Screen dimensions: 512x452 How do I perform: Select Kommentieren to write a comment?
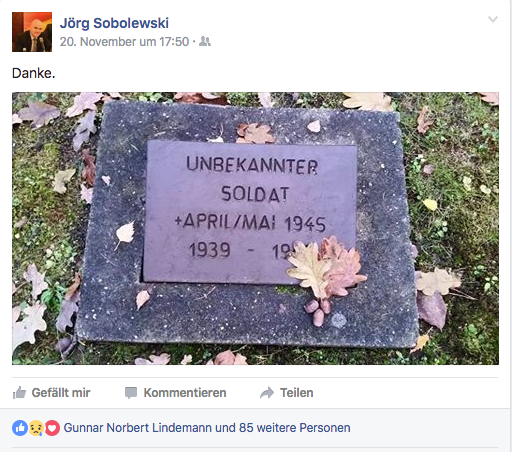click(x=185, y=393)
